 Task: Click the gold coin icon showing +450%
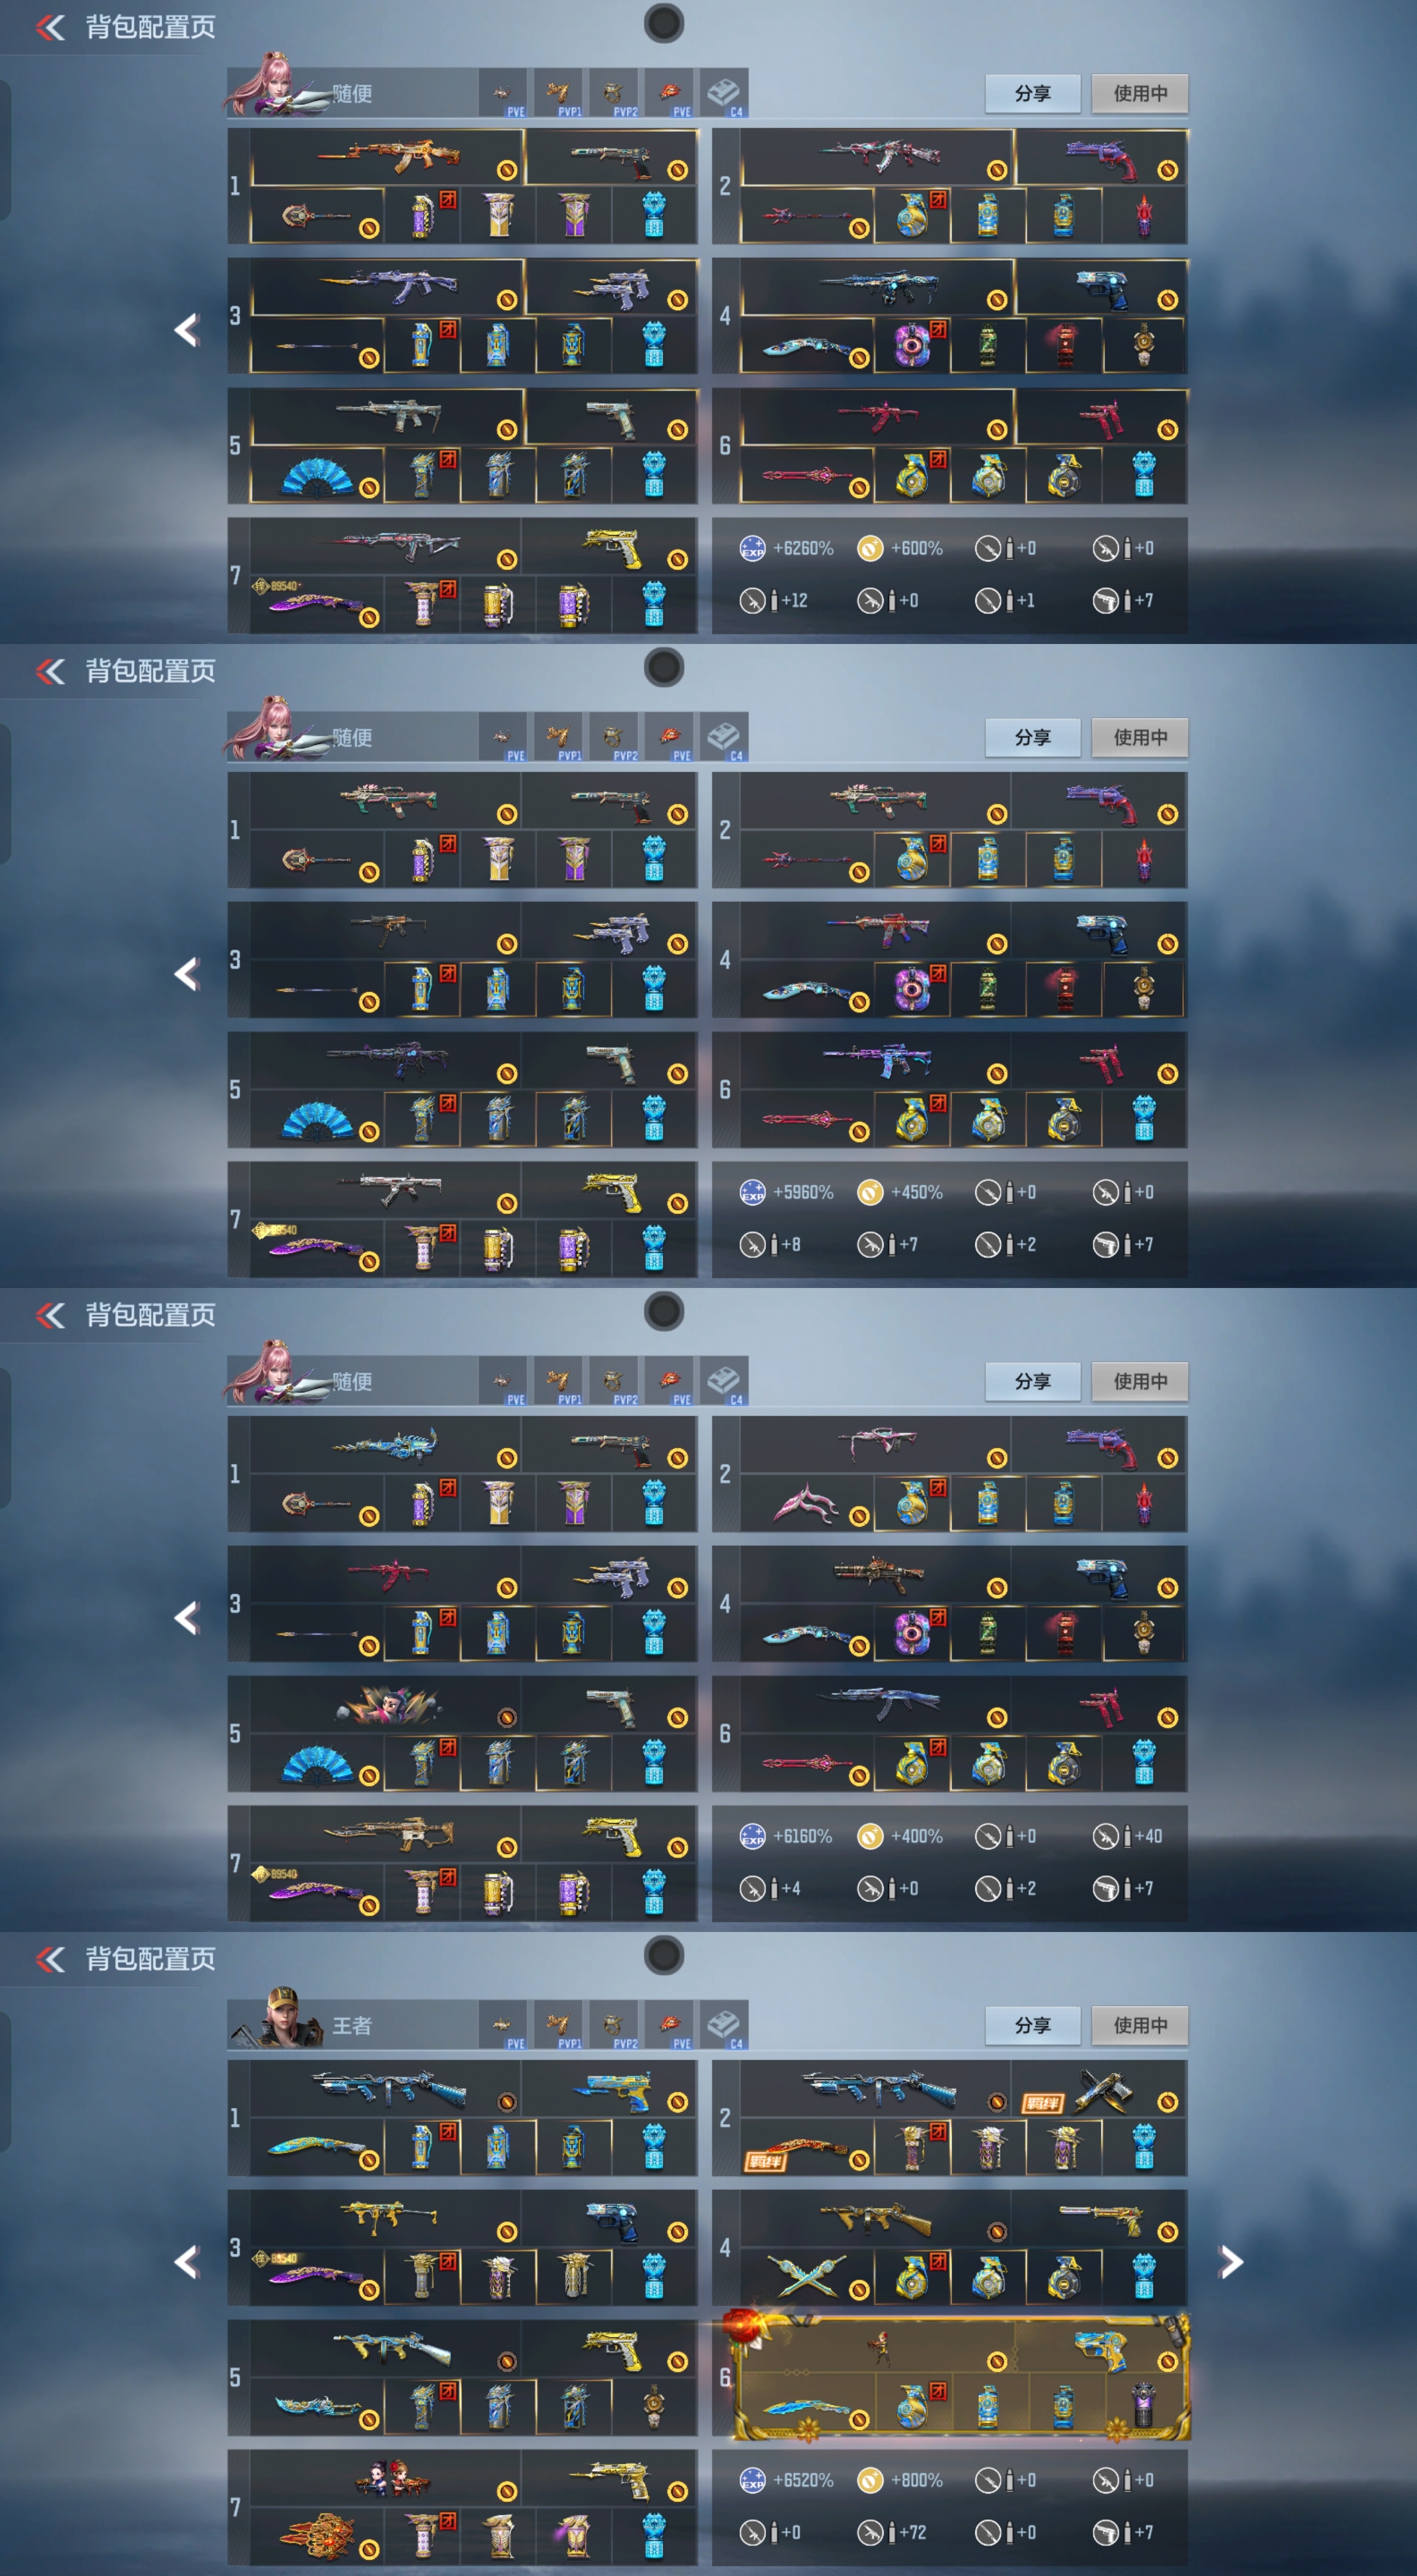point(870,1192)
